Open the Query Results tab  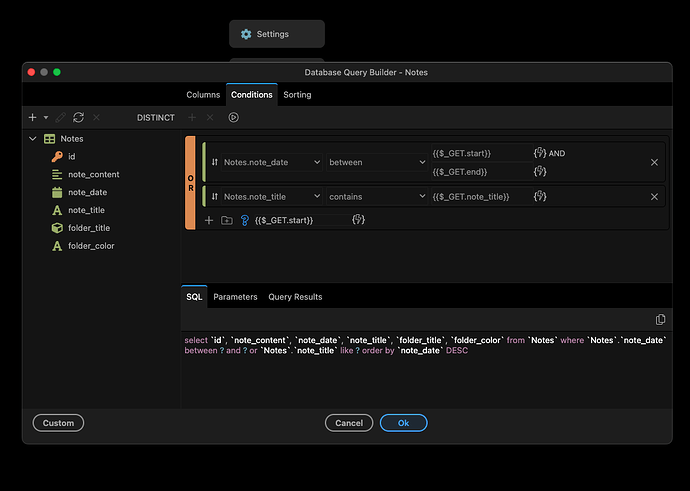point(294,297)
